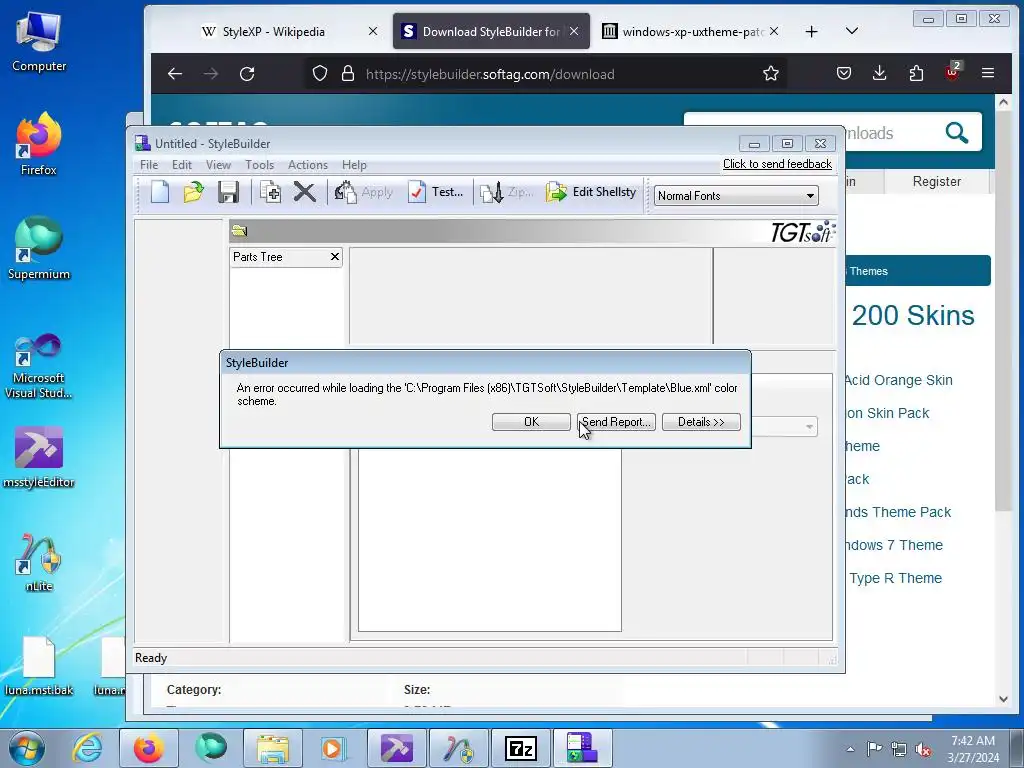Click the Delete X icon in StyleBuilder toolbar
The image size is (1024, 768).
304,192
